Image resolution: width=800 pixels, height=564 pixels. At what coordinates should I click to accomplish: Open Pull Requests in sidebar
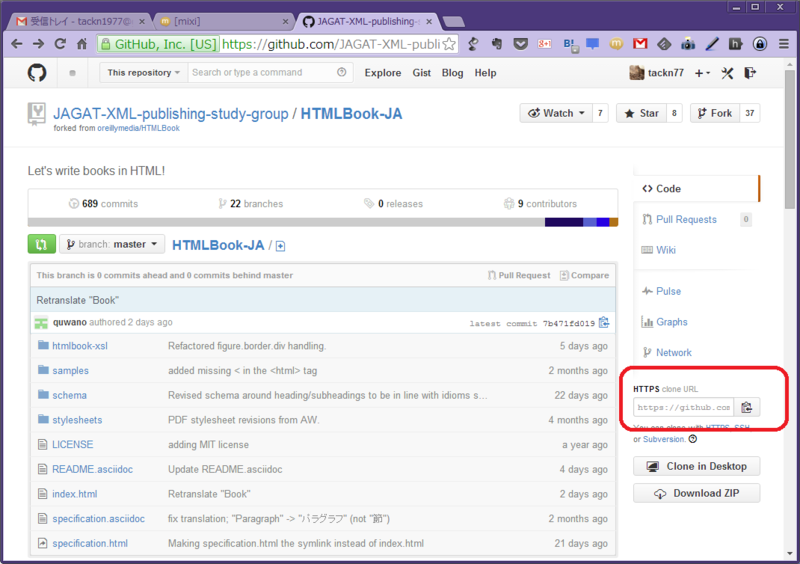686,219
